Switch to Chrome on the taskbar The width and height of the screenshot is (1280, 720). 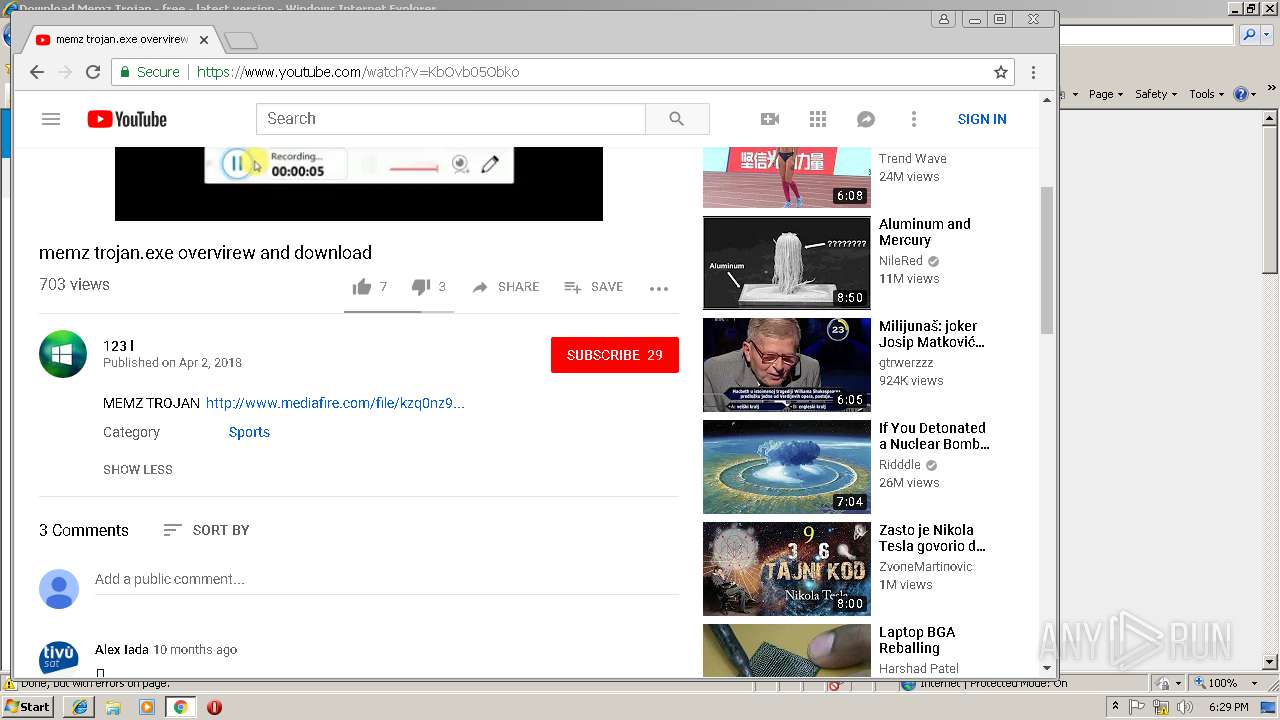[180, 707]
